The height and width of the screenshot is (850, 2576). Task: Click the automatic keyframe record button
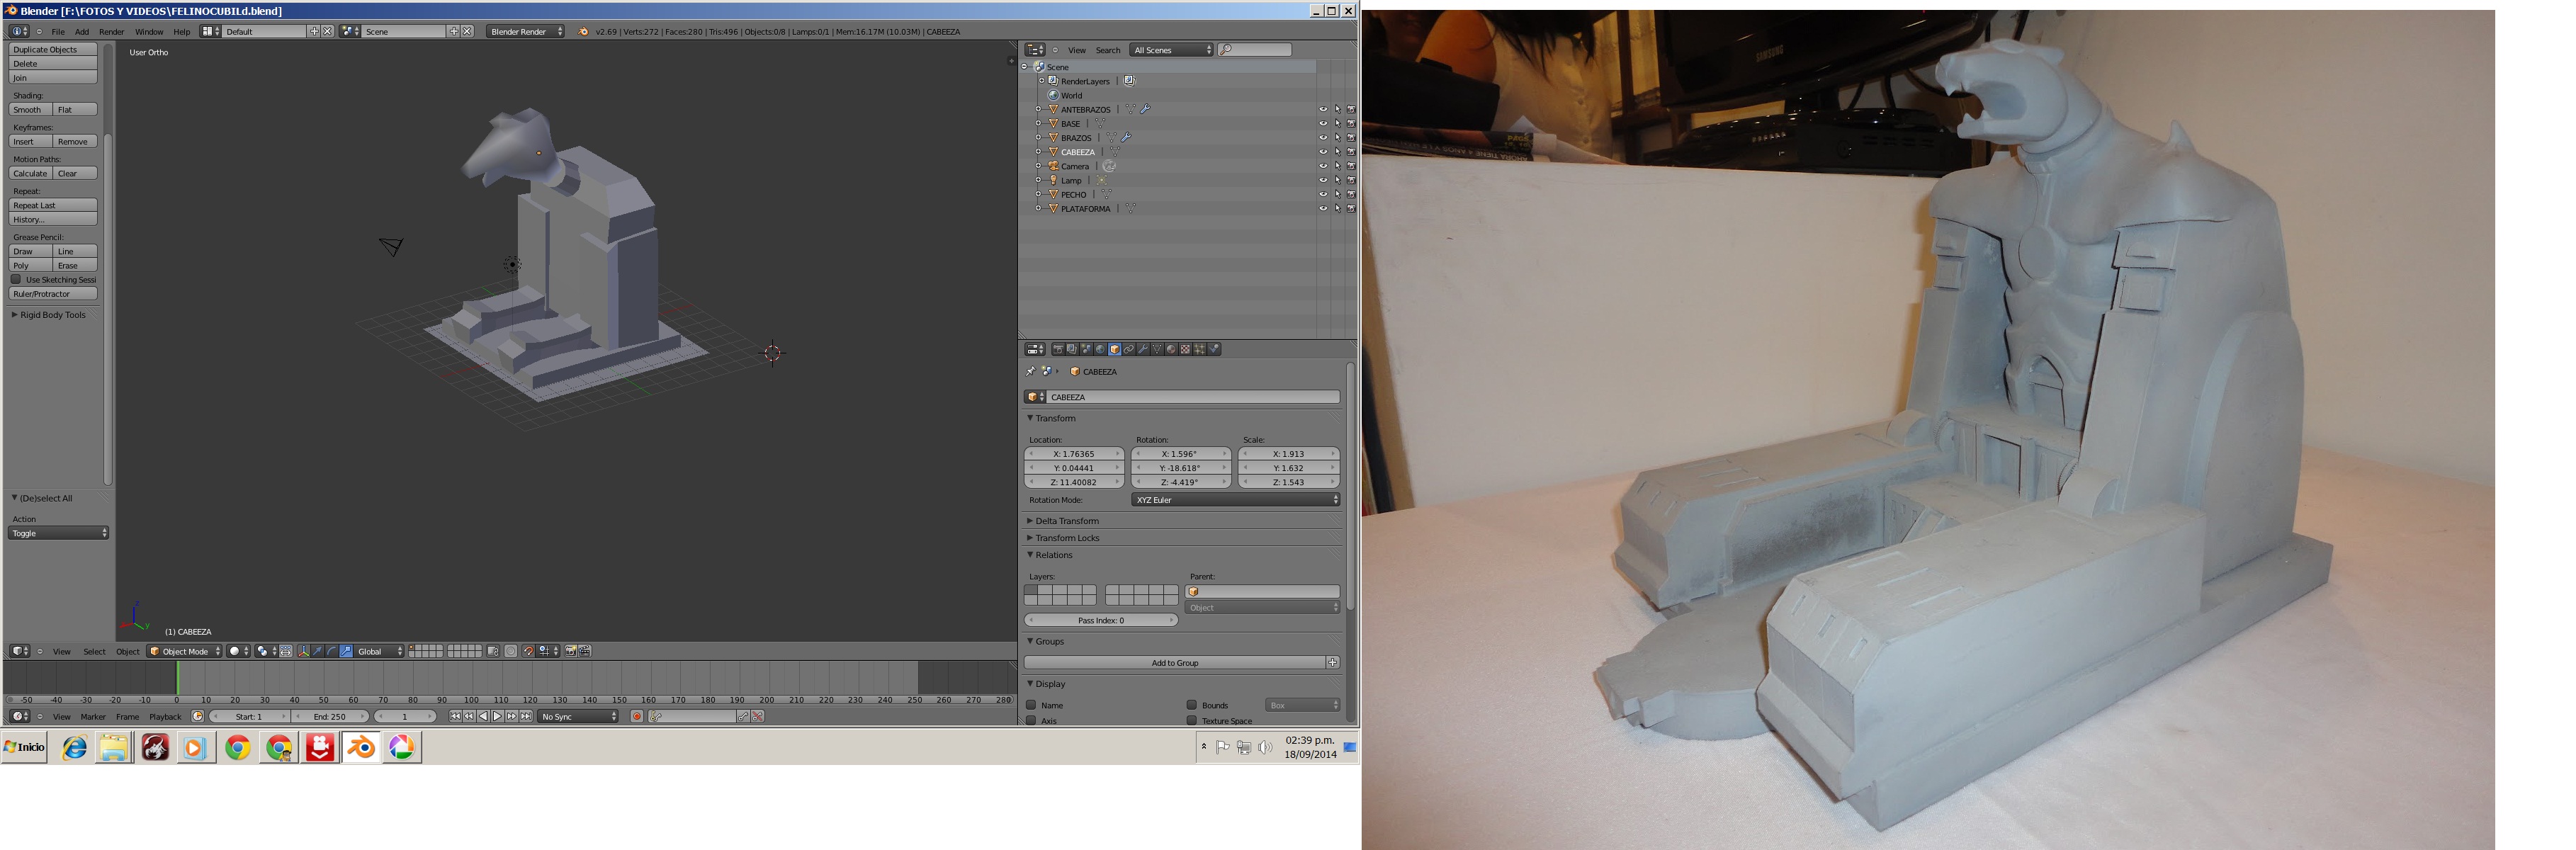pyautogui.click(x=636, y=716)
